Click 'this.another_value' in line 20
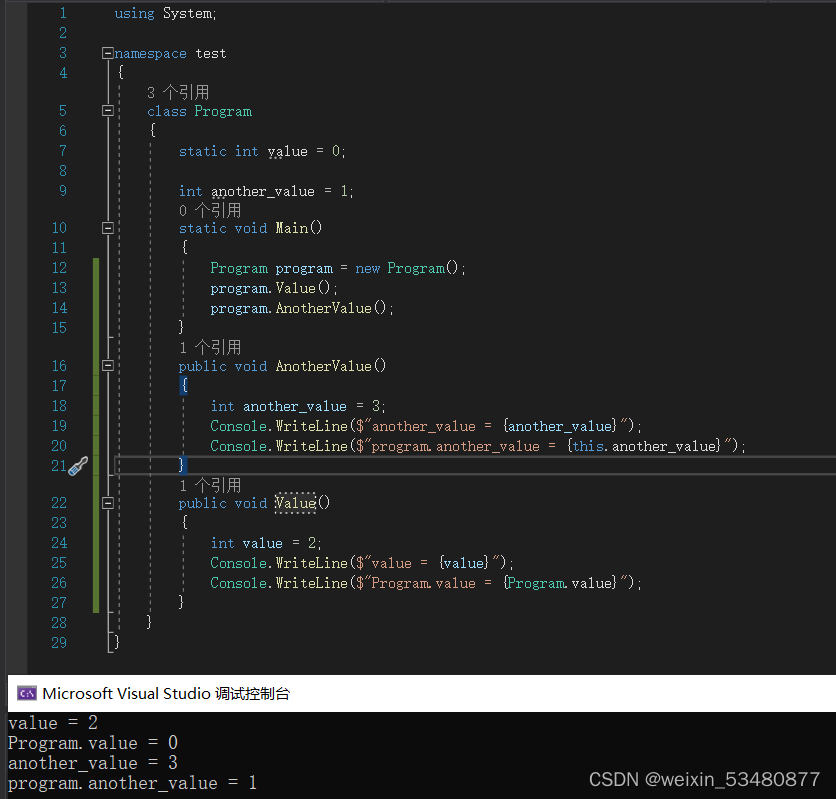Image resolution: width=836 pixels, height=799 pixels. [x=646, y=446]
